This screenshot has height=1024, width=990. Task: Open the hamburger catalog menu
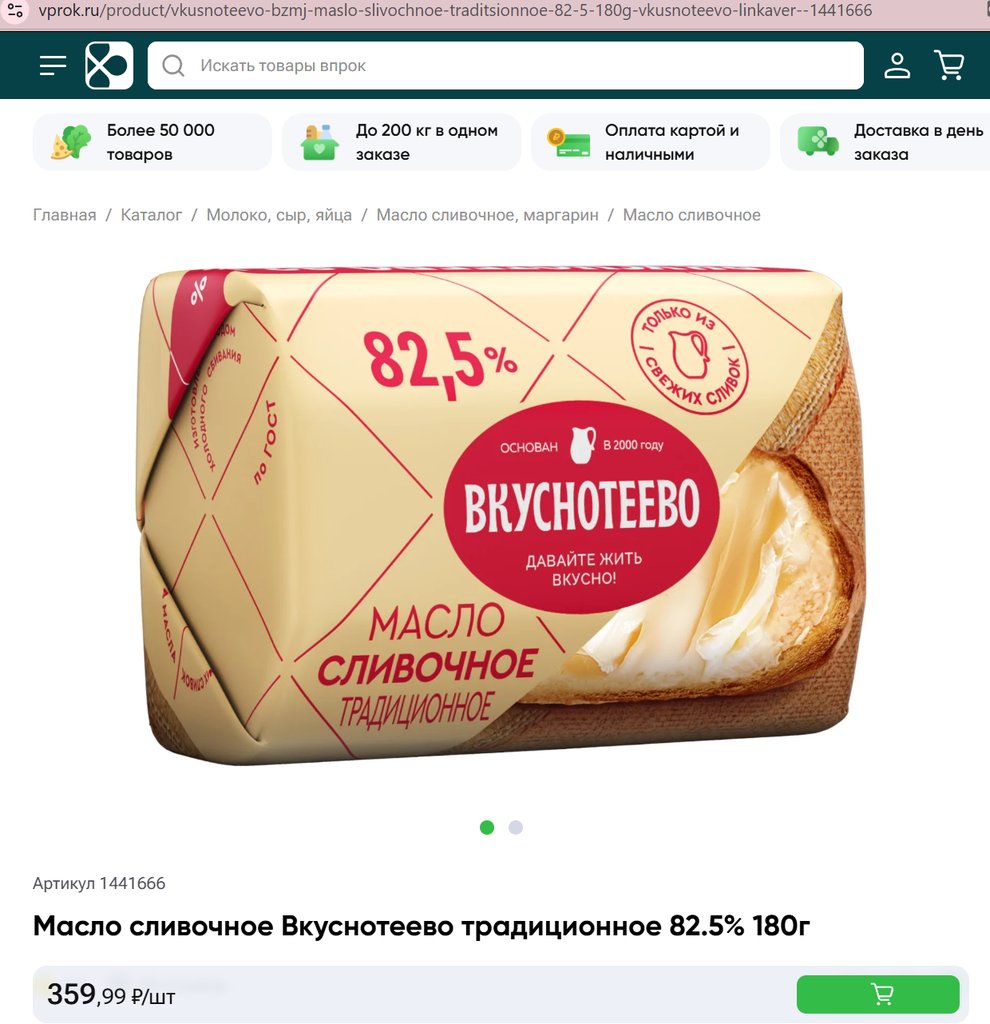(x=53, y=65)
